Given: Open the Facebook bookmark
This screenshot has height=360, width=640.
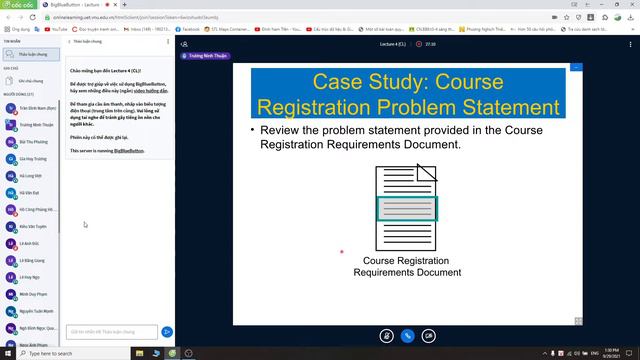Looking at the screenshot, I should [x=188, y=29].
